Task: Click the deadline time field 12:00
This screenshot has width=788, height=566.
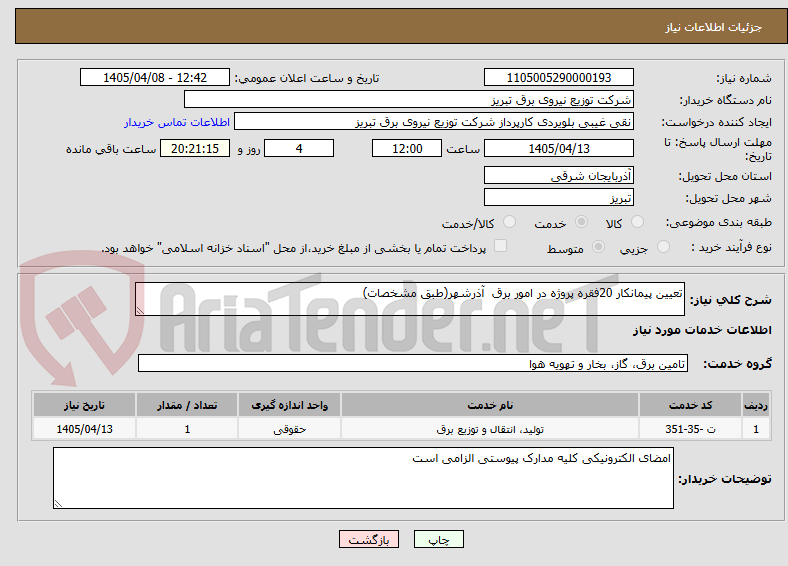Action: 407,148
